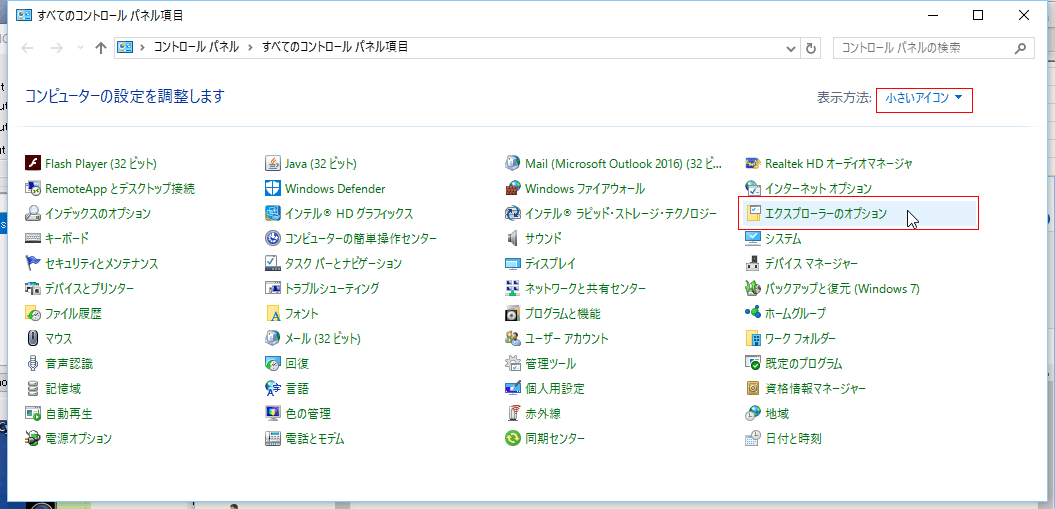Open コンピューターの簡単操作センター link
Viewport: 1055px width, 509px height.
tap(361, 239)
